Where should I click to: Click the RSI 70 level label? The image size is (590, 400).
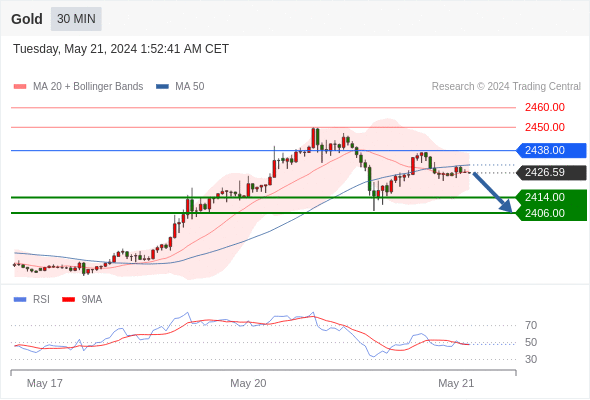coord(531,325)
